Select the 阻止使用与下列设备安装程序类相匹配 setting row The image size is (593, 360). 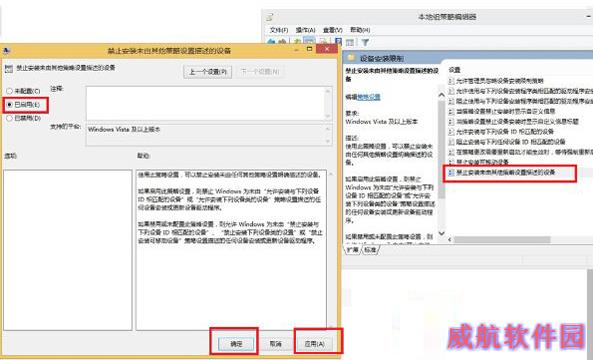point(520,101)
